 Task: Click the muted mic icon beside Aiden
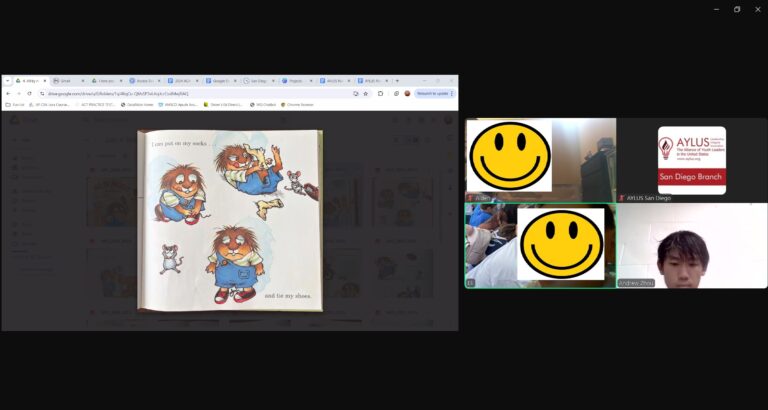[470, 198]
